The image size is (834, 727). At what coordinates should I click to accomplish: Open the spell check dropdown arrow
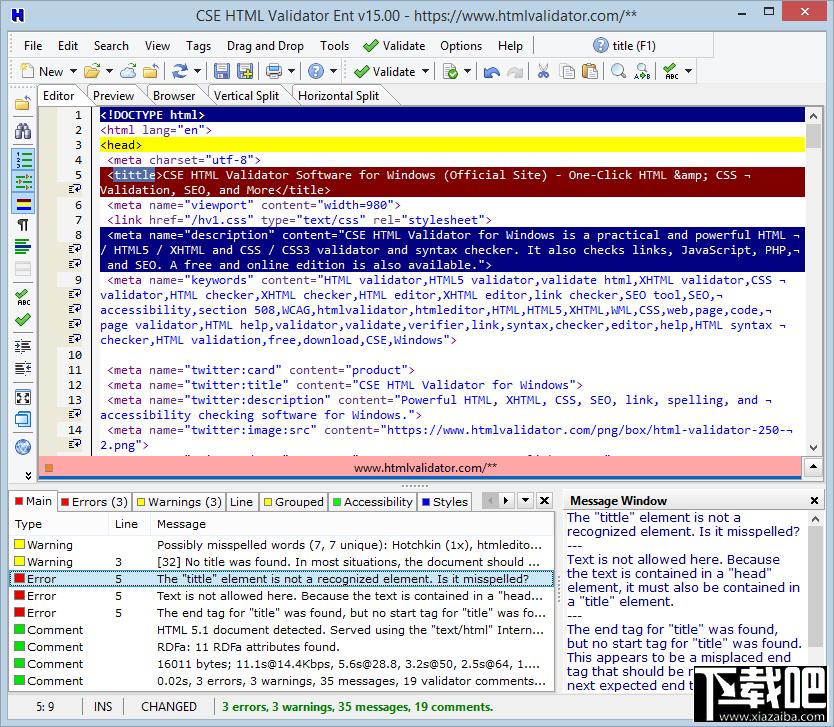688,71
